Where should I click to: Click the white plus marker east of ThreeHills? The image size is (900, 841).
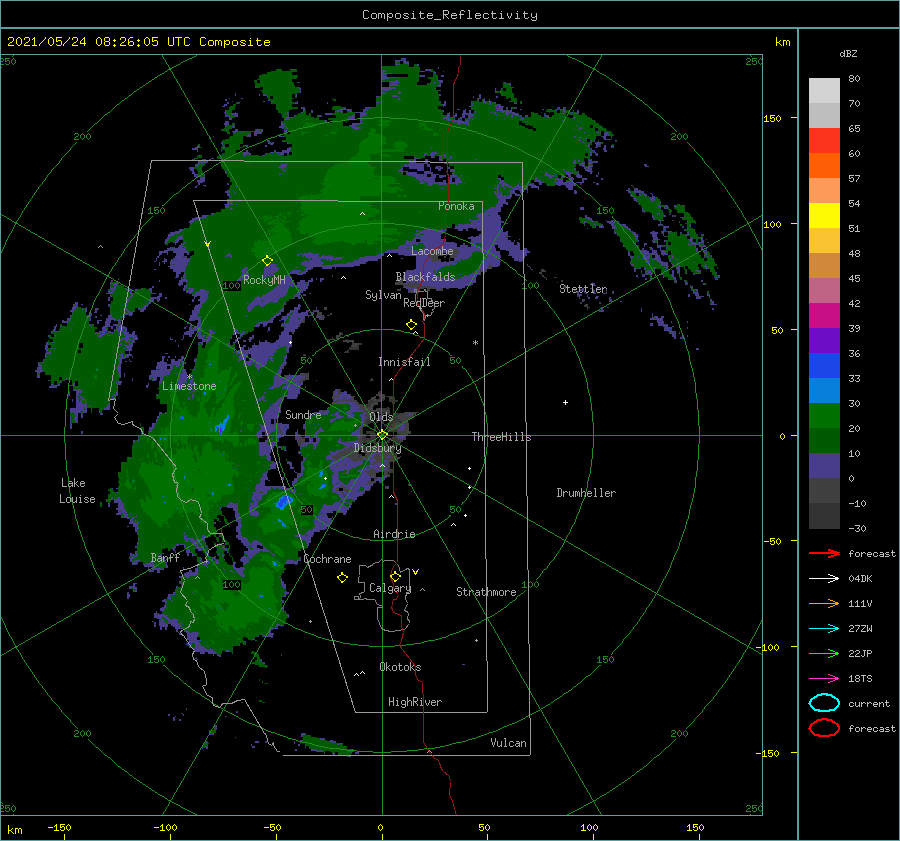tap(565, 402)
